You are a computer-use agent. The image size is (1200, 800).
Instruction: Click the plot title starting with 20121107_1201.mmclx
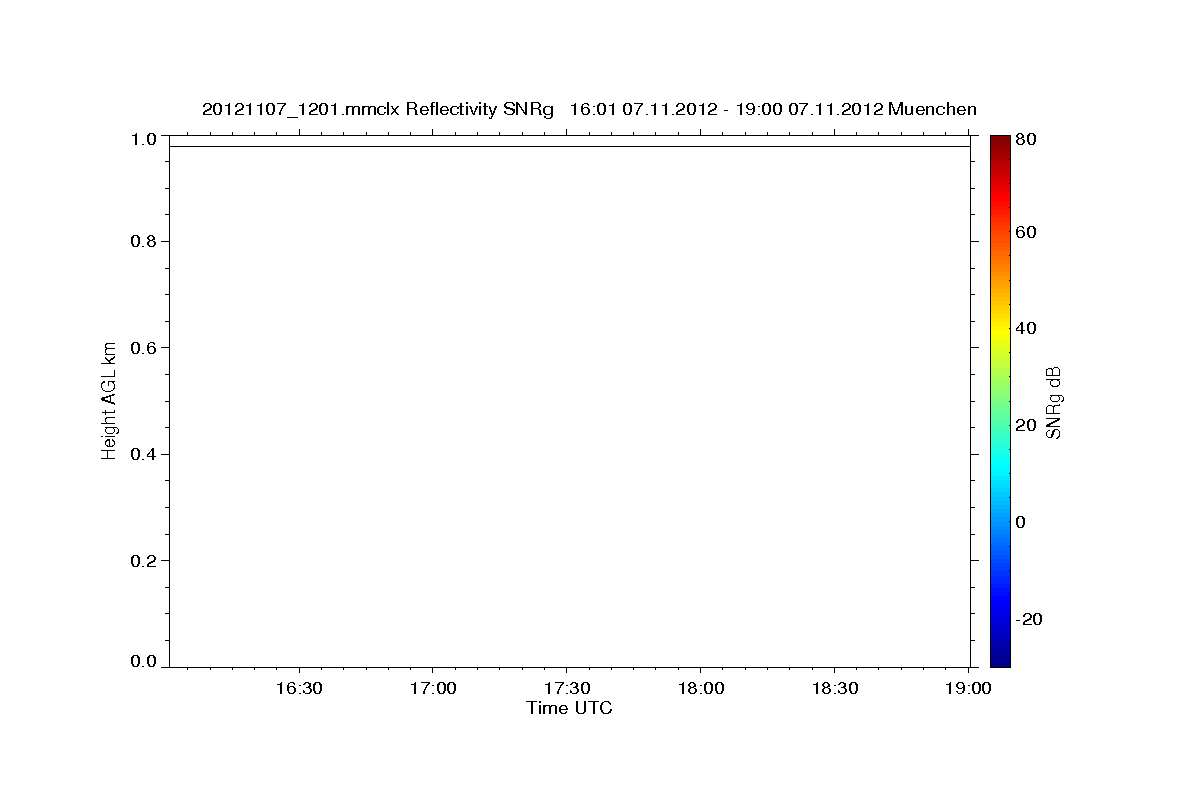[589, 109]
